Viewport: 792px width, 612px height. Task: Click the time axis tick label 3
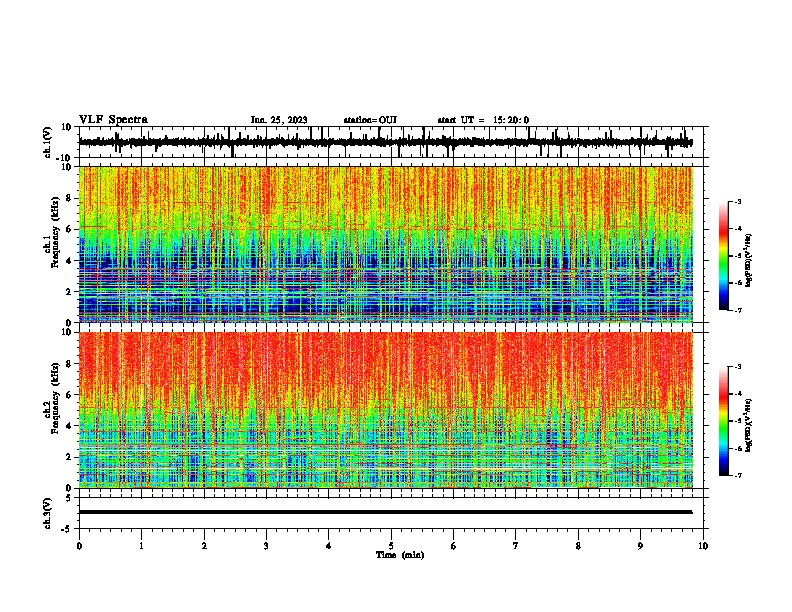point(266,546)
